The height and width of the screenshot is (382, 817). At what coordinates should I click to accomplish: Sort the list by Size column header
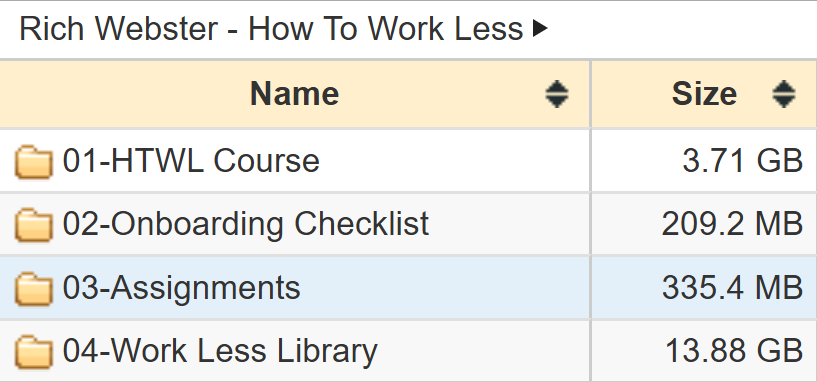[704, 94]
